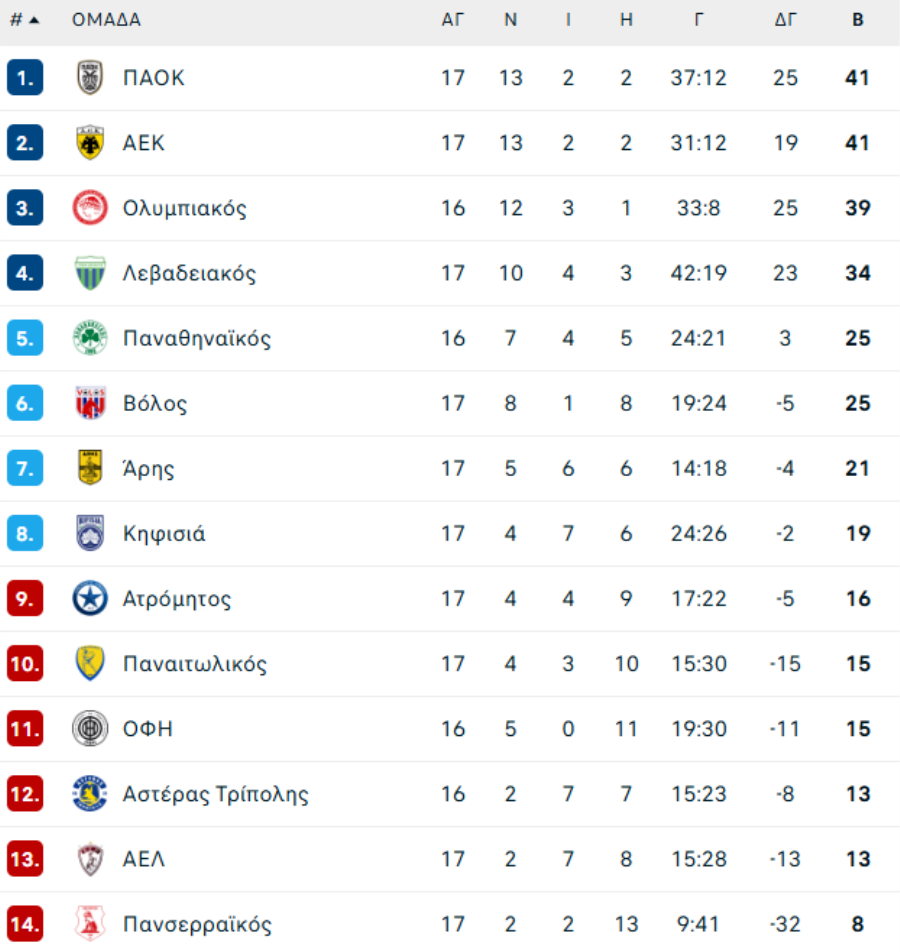Image resolution: width=900 pixels, height=952 pixels.
Task: Click the position 1 blue rank badge
Action: (25, 78)
